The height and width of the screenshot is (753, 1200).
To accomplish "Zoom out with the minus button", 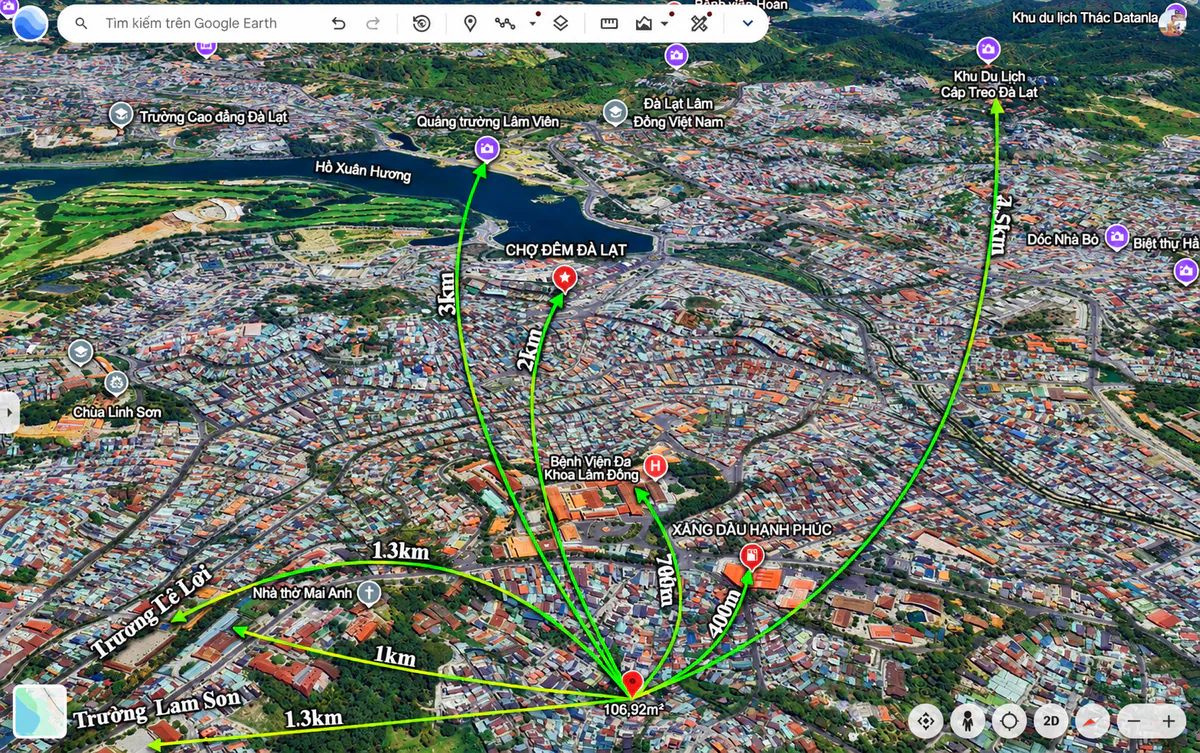I will pyautogui.click(x=1133, y=720).
